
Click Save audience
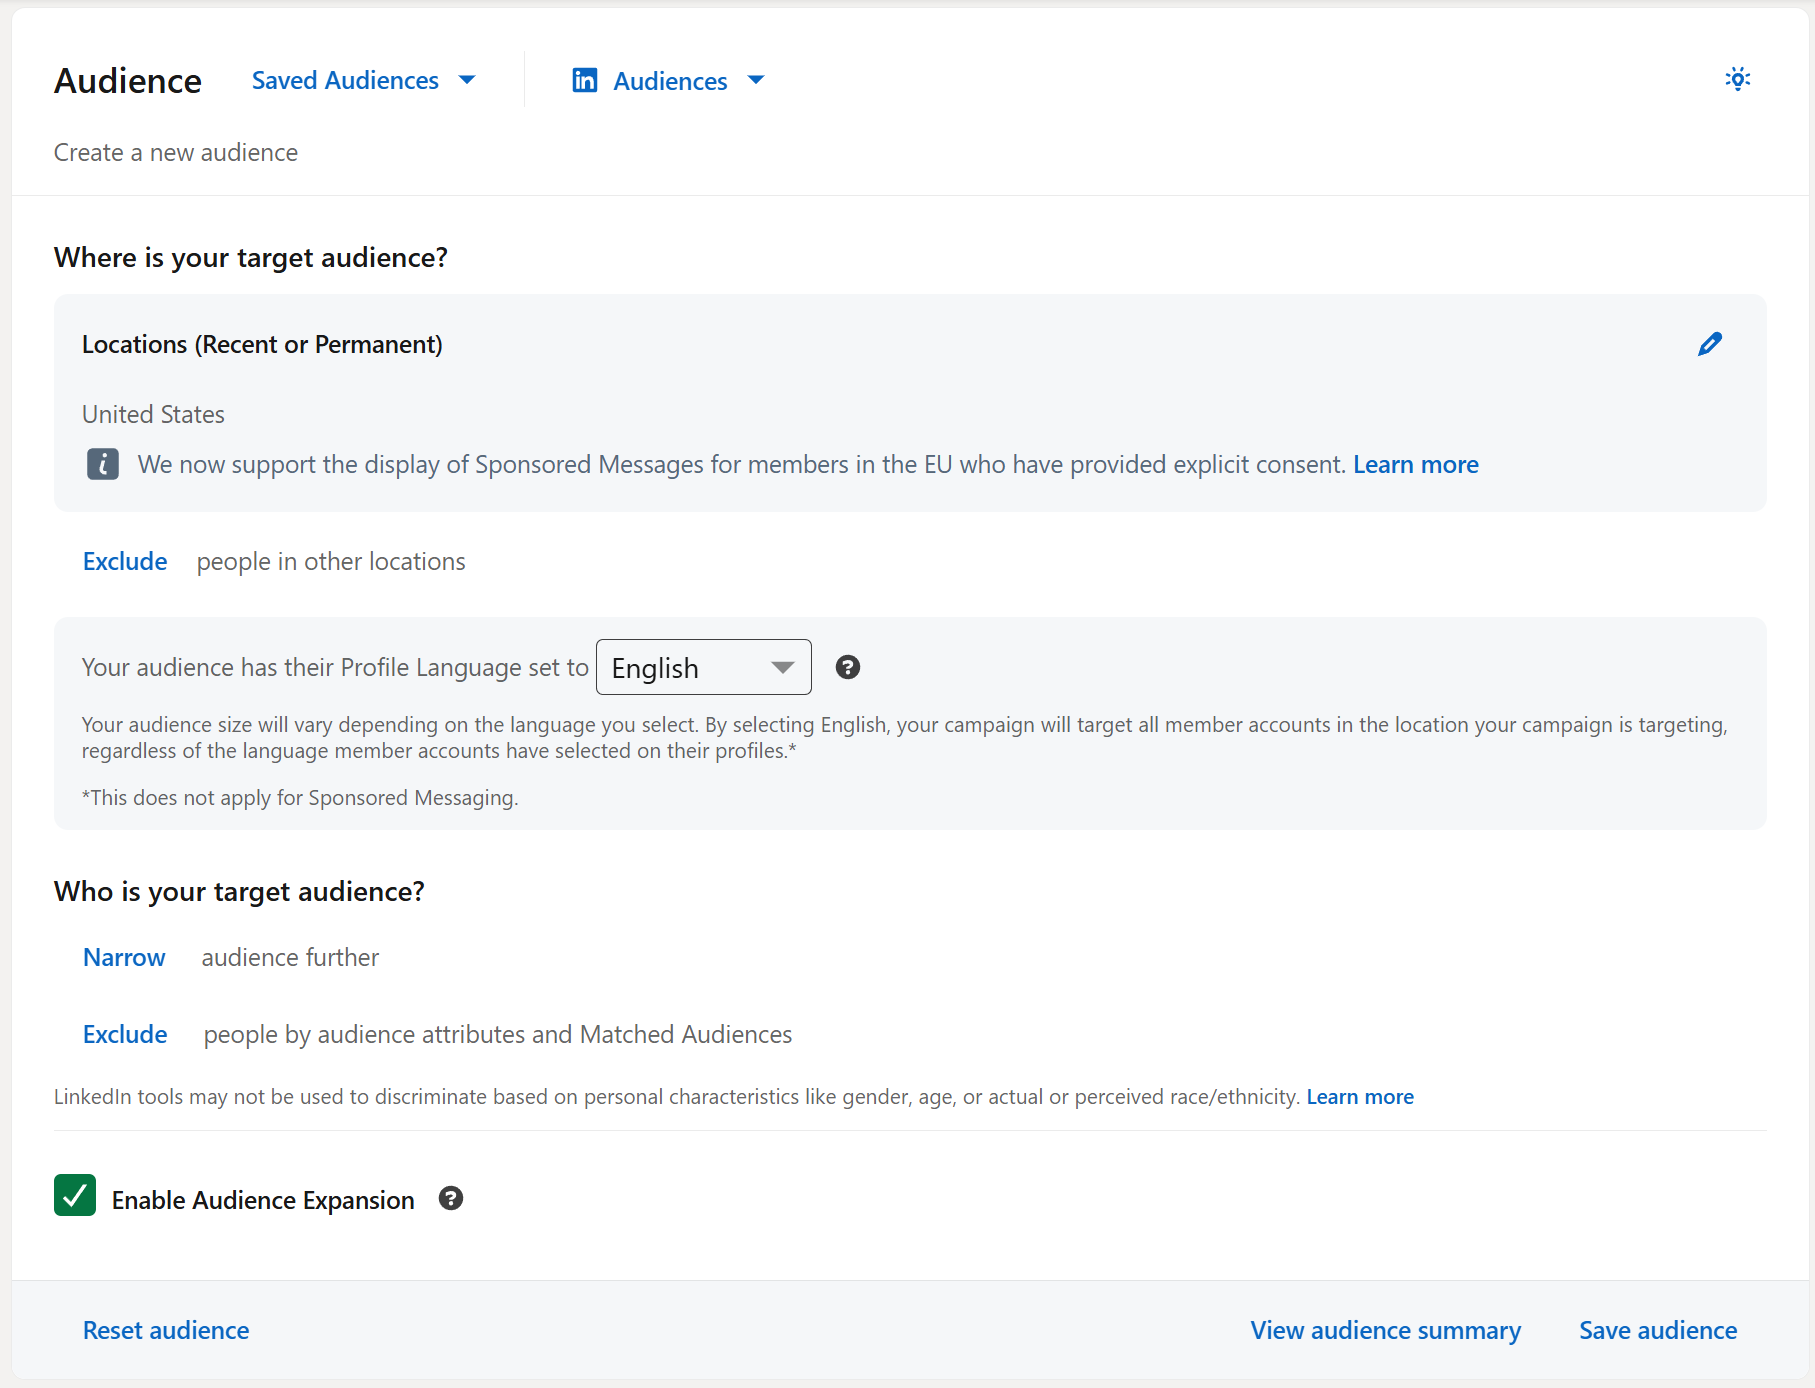(x=1658, y=1330)
